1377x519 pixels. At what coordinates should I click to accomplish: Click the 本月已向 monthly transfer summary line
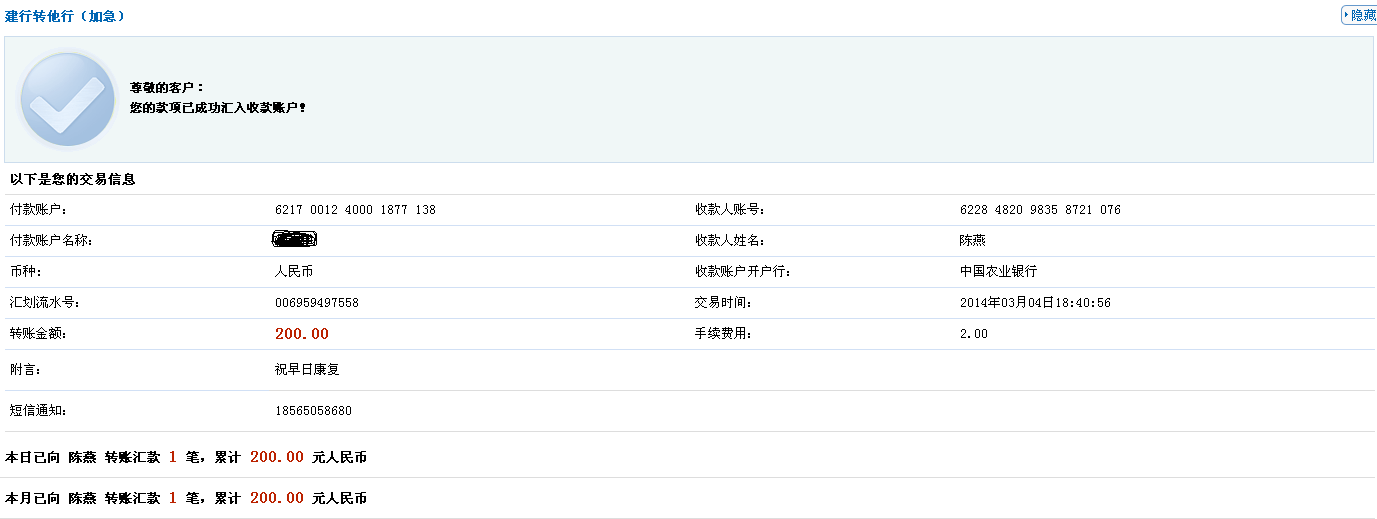click(186, 498)
